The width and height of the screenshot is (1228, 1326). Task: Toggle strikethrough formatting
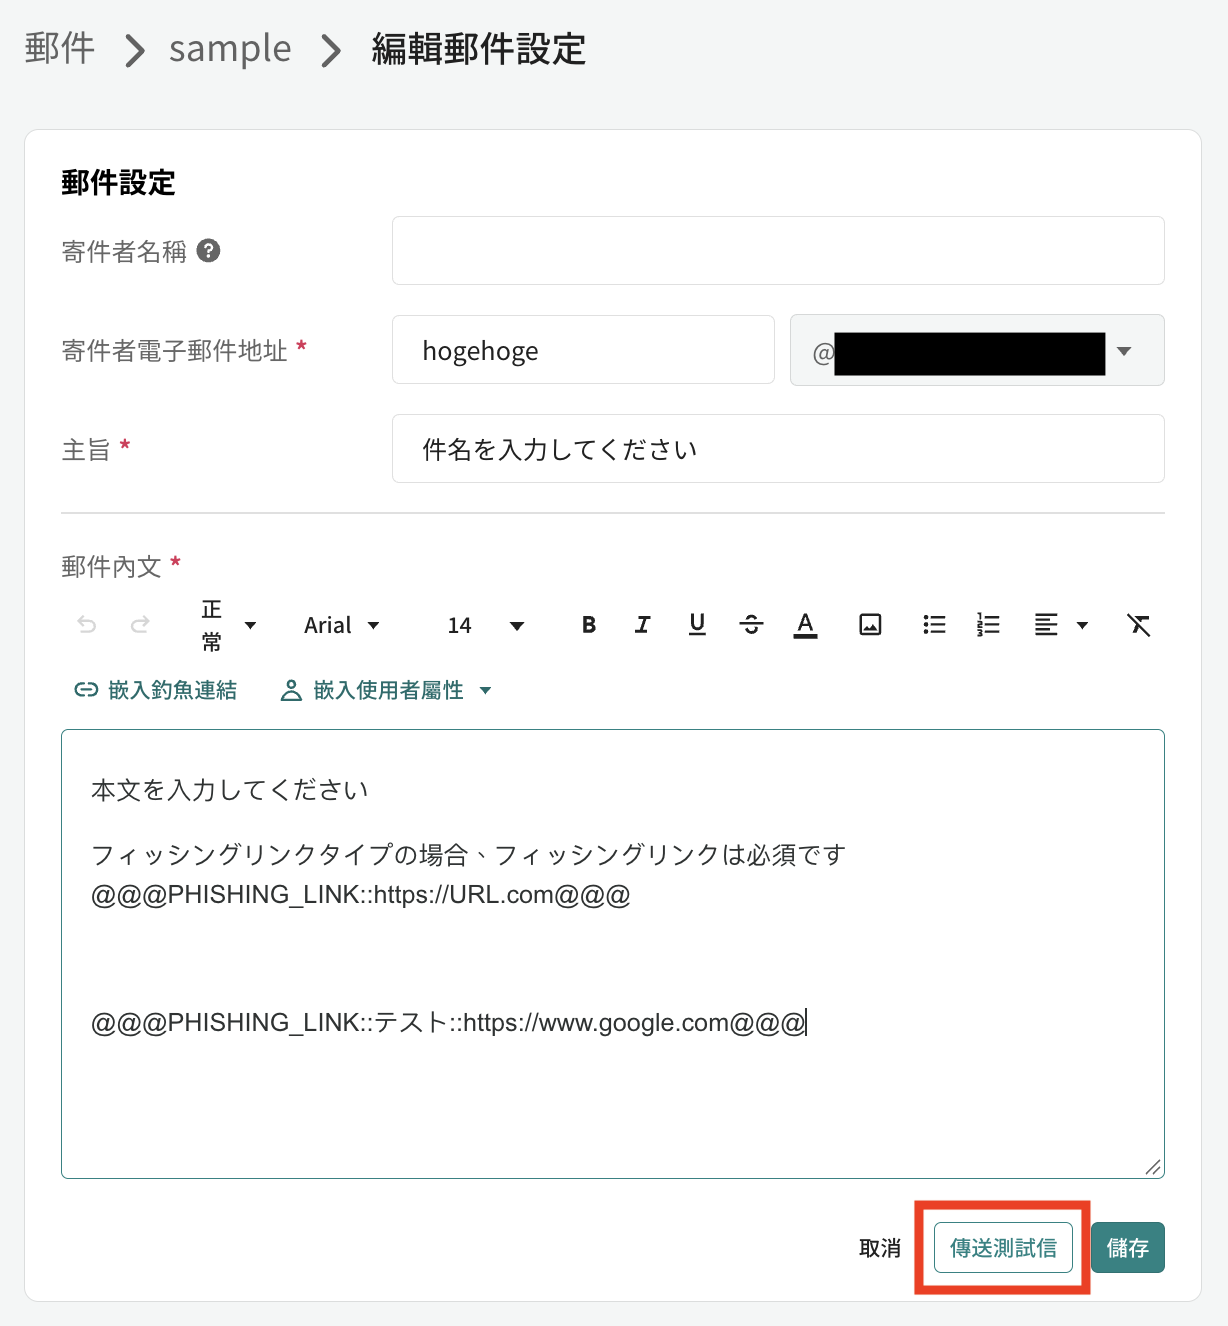click(751, 625)
